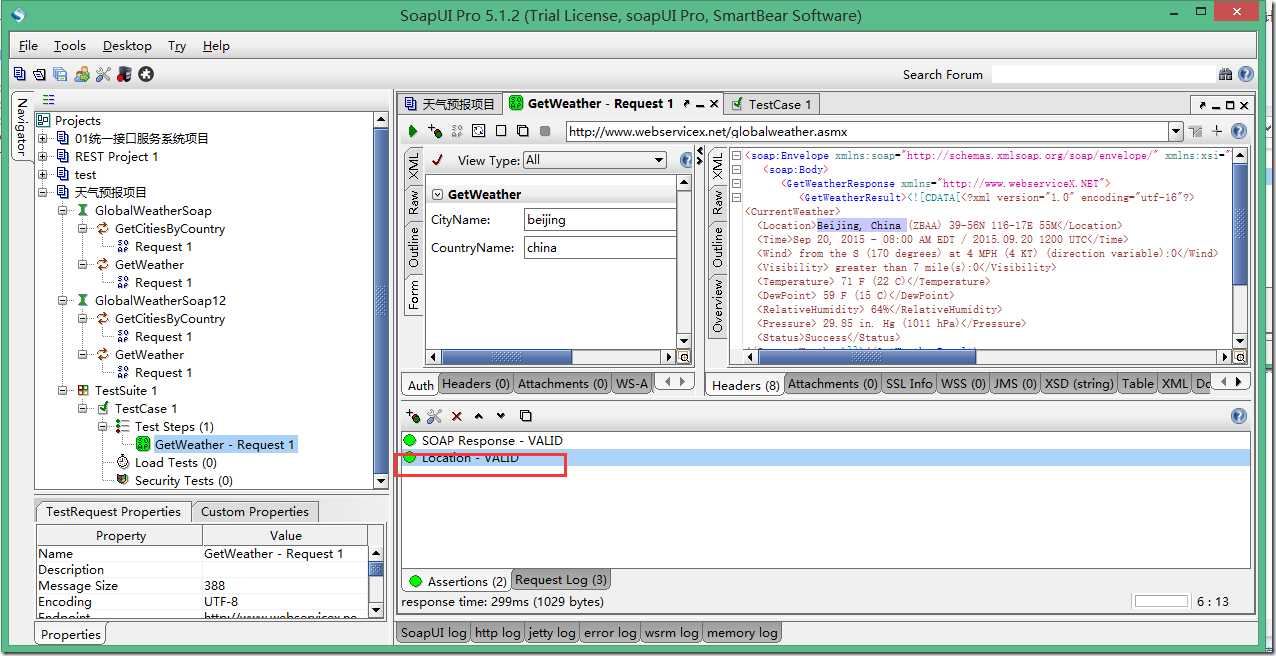Click the proxy/database icon in main toolbar
The height and width of the screenshot is (656, 1276).
tap(124, 74)
